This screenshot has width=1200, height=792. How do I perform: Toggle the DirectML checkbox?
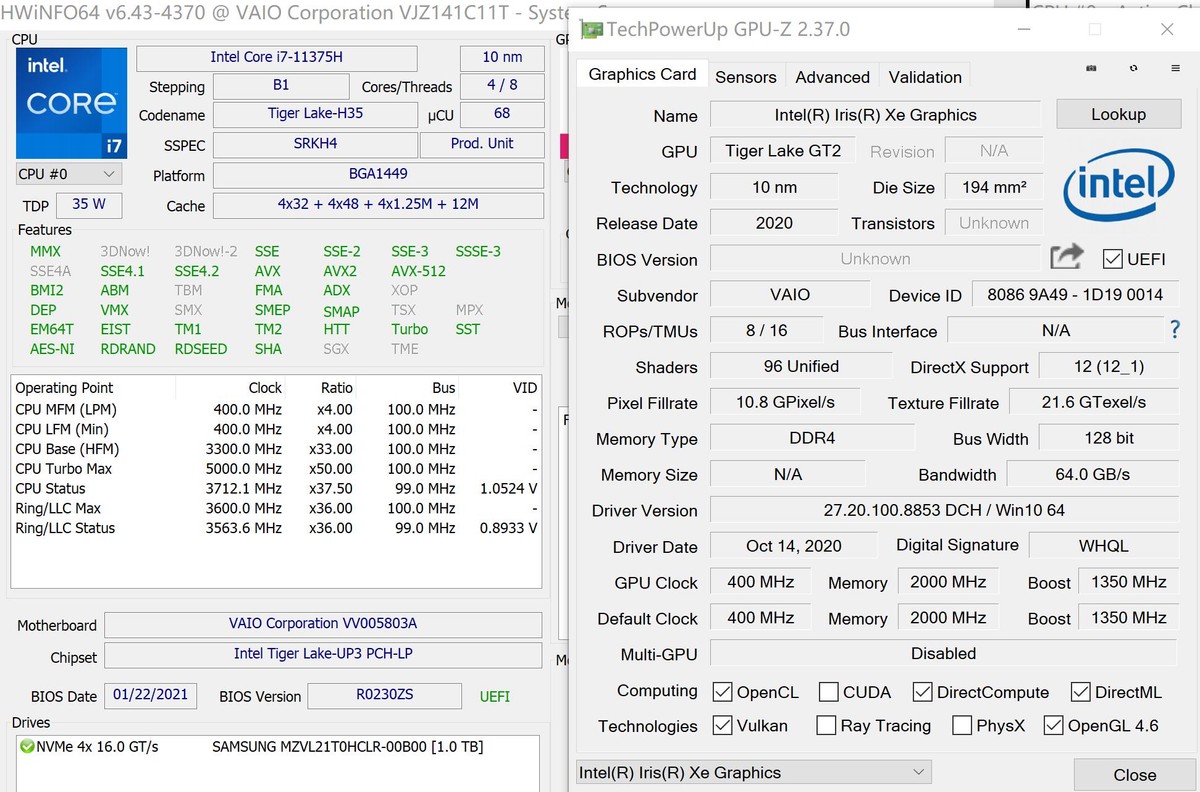(x=1080, y=692)
